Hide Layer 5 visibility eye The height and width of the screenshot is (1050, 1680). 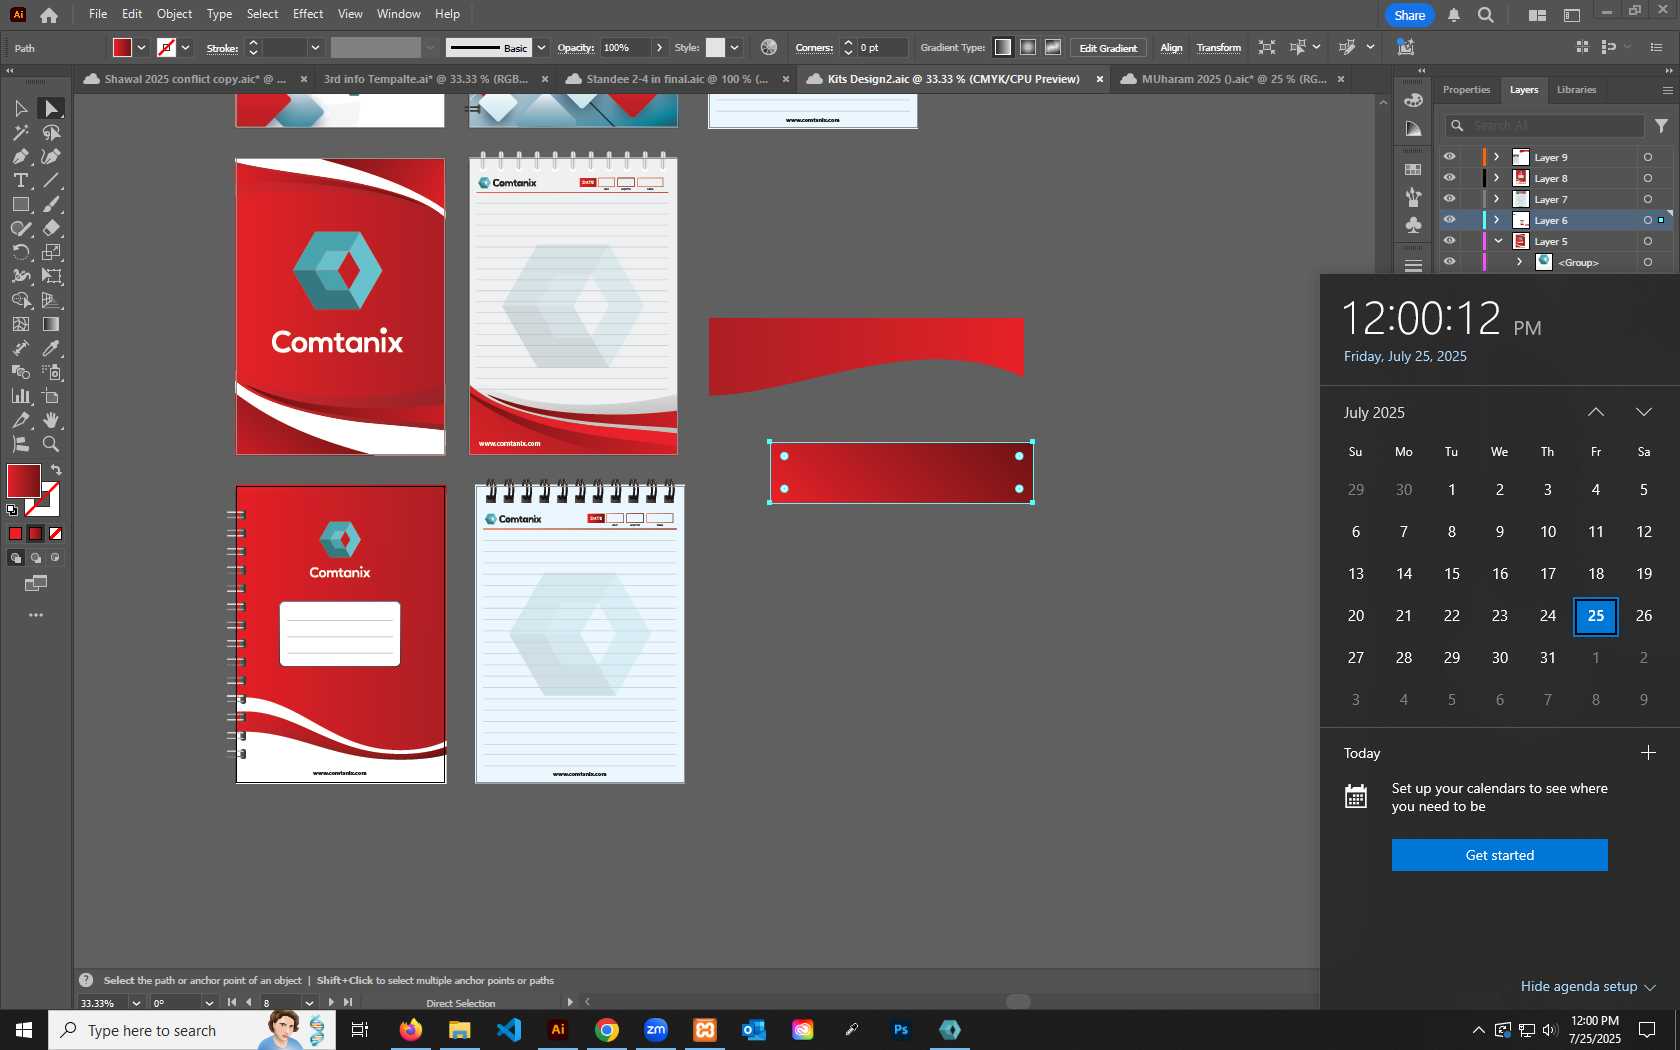click(x=1449, y=241)
